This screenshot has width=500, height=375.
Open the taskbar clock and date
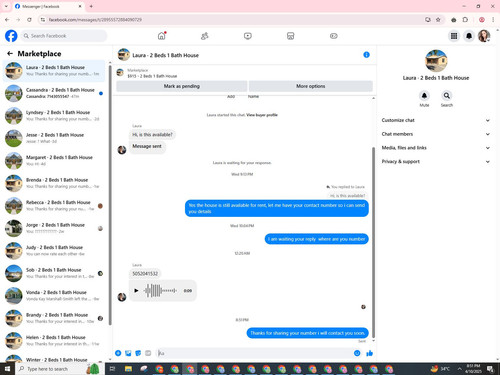tap(473, 369)
